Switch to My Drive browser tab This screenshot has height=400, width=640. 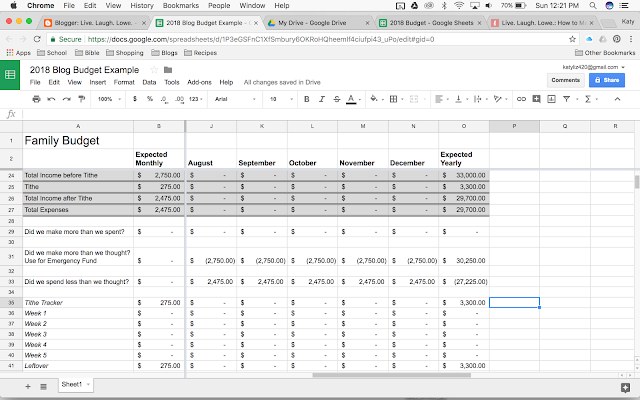(318, 23)
